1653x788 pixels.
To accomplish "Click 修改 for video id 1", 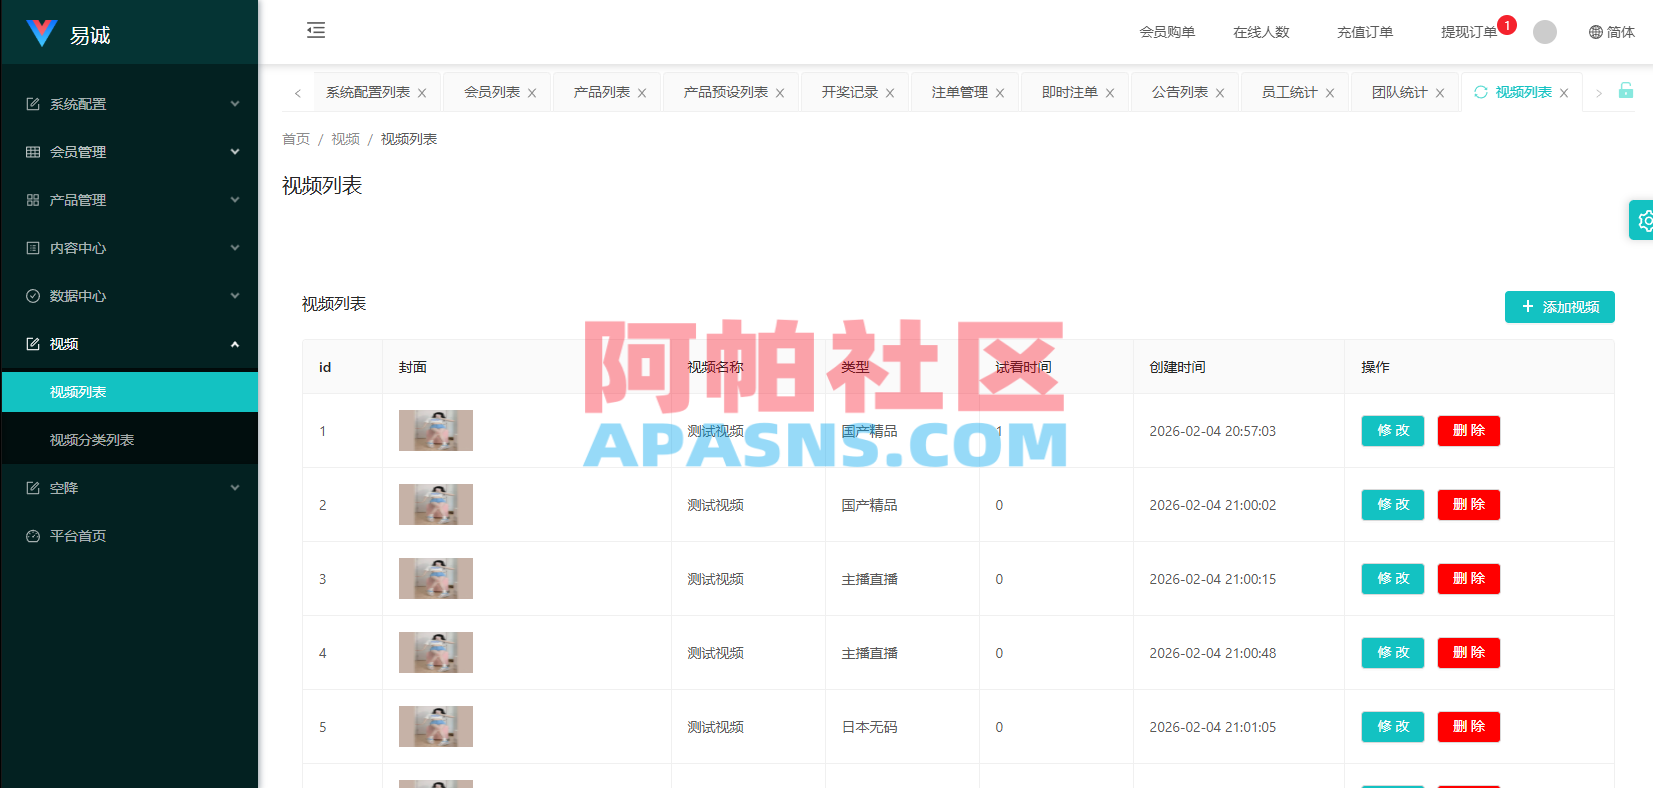I will tap(1393, 431).
